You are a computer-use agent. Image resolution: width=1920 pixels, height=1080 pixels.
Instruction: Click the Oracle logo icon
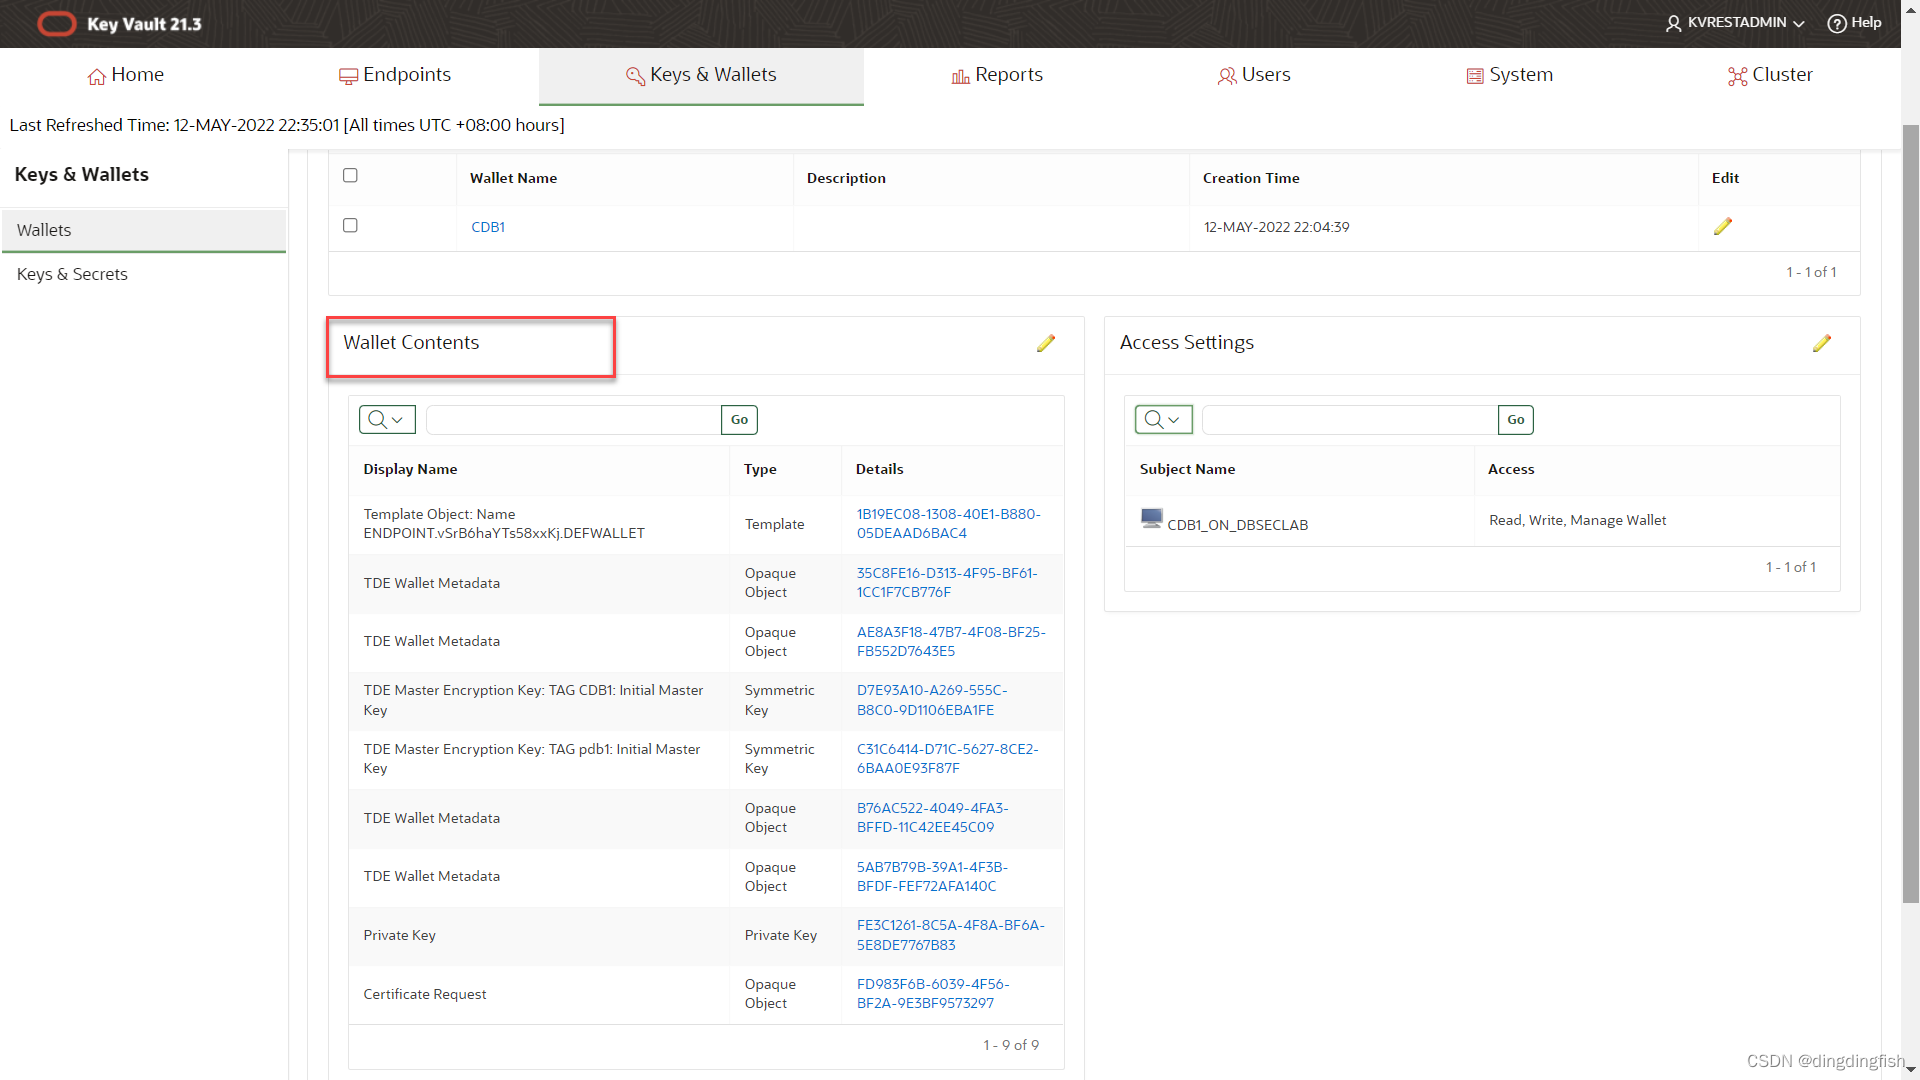56,23
